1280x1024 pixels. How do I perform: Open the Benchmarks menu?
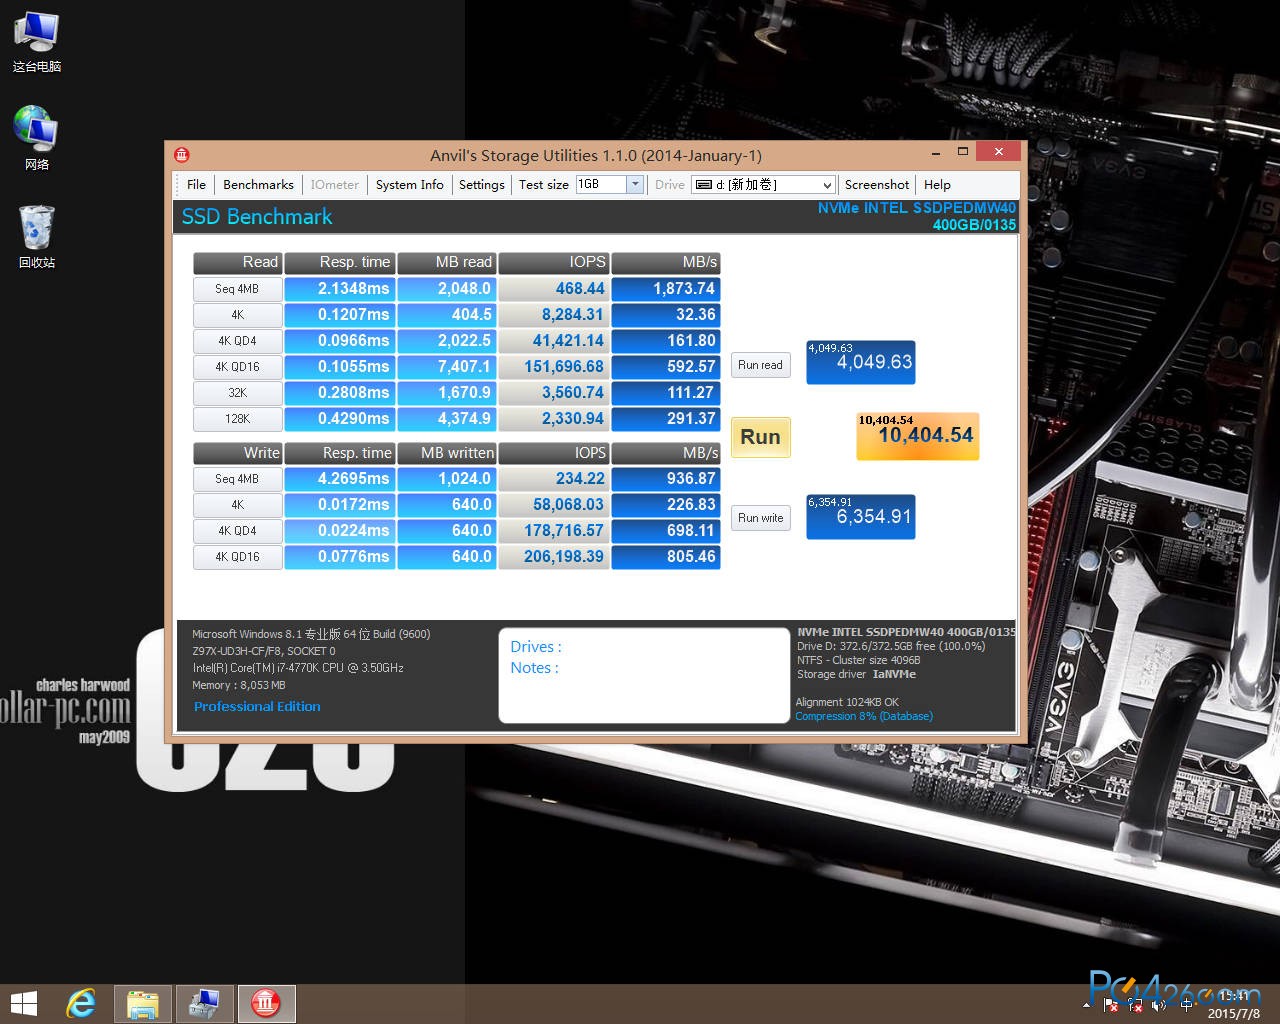click(258, 185)
